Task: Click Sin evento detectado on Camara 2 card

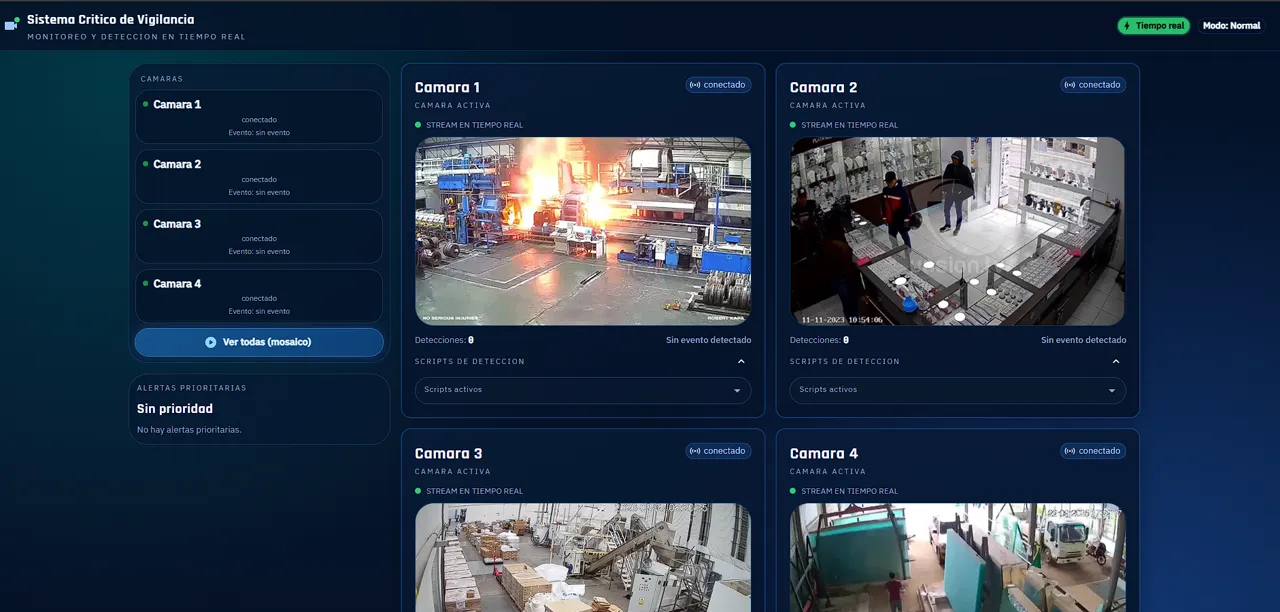Action: pos(1084,340)
